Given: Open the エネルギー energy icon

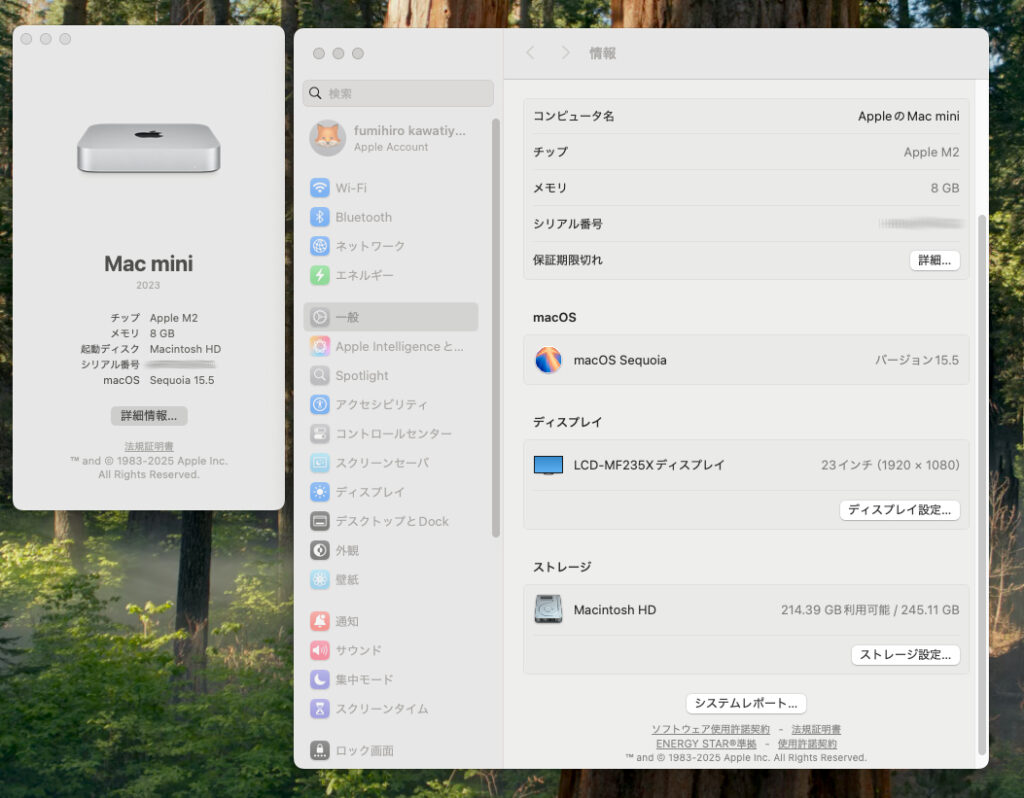Looking at the screenshot, I should click(x=319, y=275).
